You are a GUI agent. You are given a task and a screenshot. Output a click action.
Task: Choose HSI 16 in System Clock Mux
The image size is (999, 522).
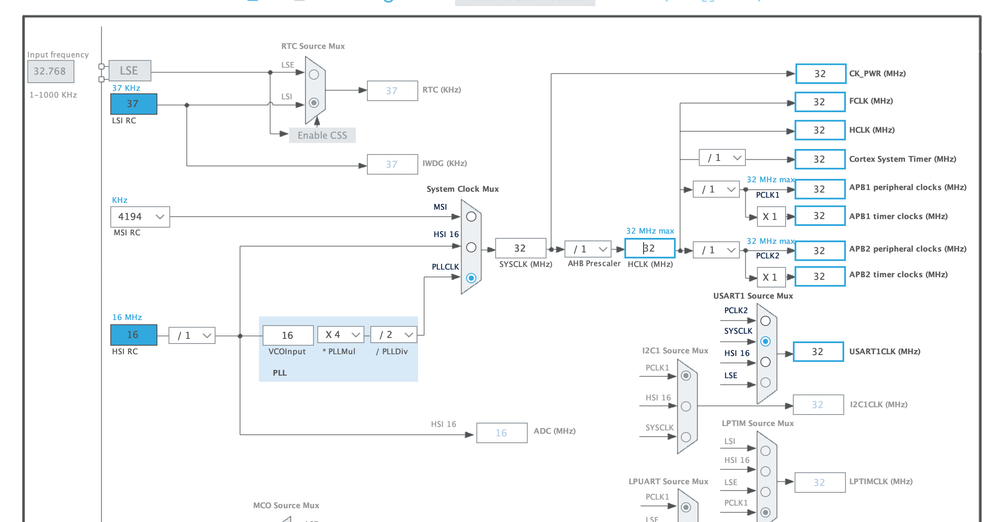point(471,247)
